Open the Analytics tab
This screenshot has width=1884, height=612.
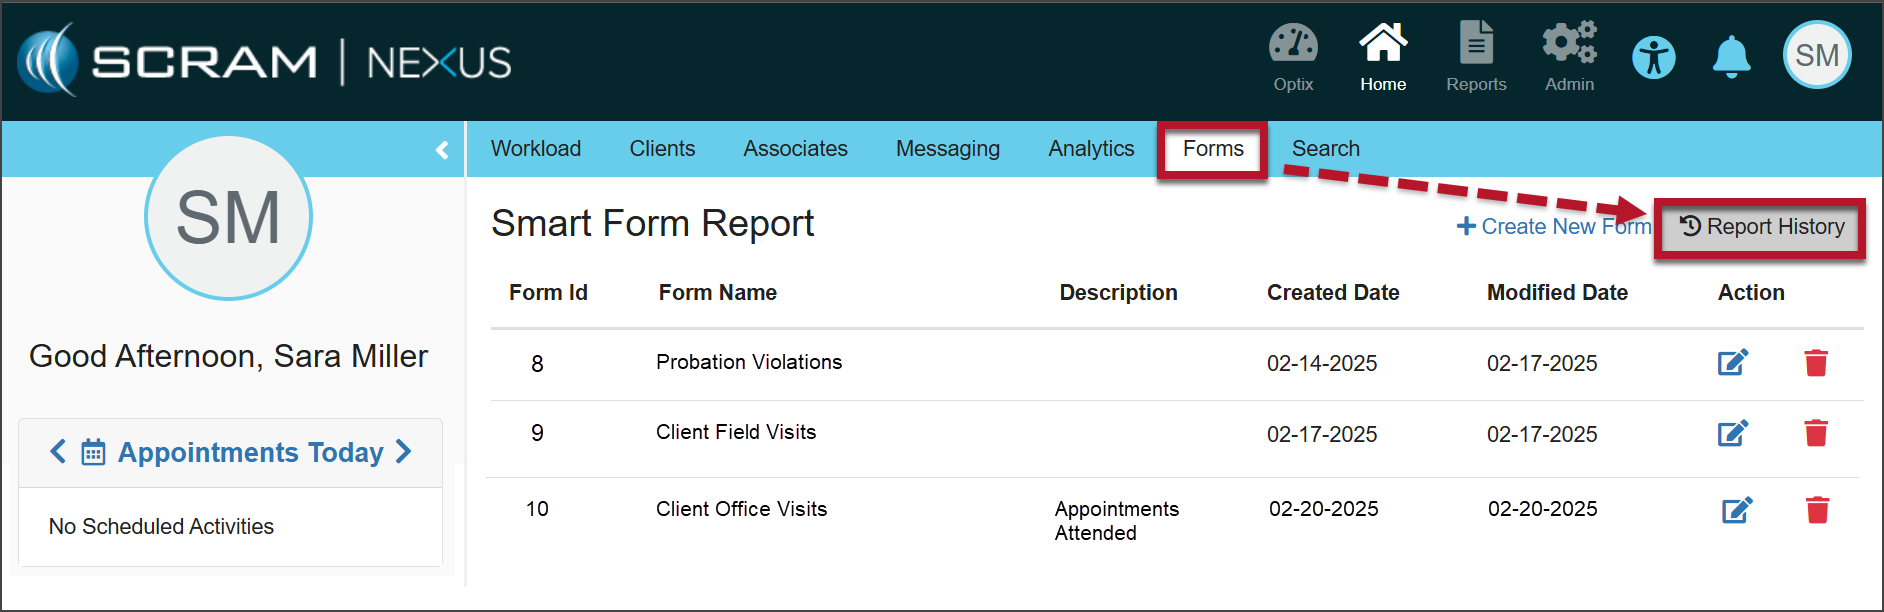click(1091, 149)
